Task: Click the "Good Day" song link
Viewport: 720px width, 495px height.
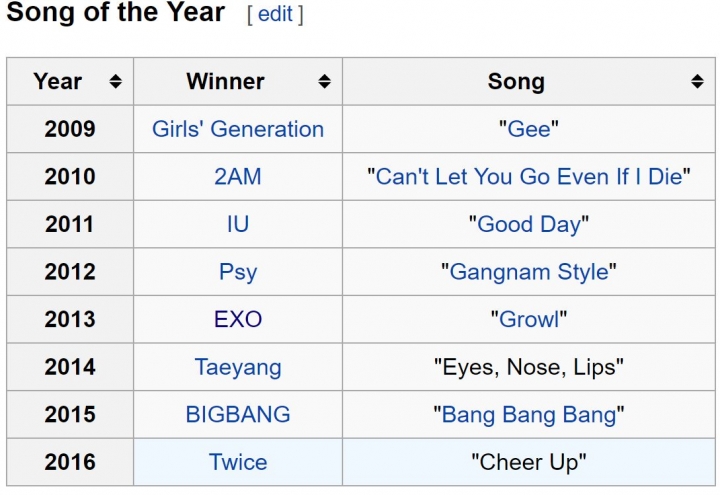Action: (528, 224)
